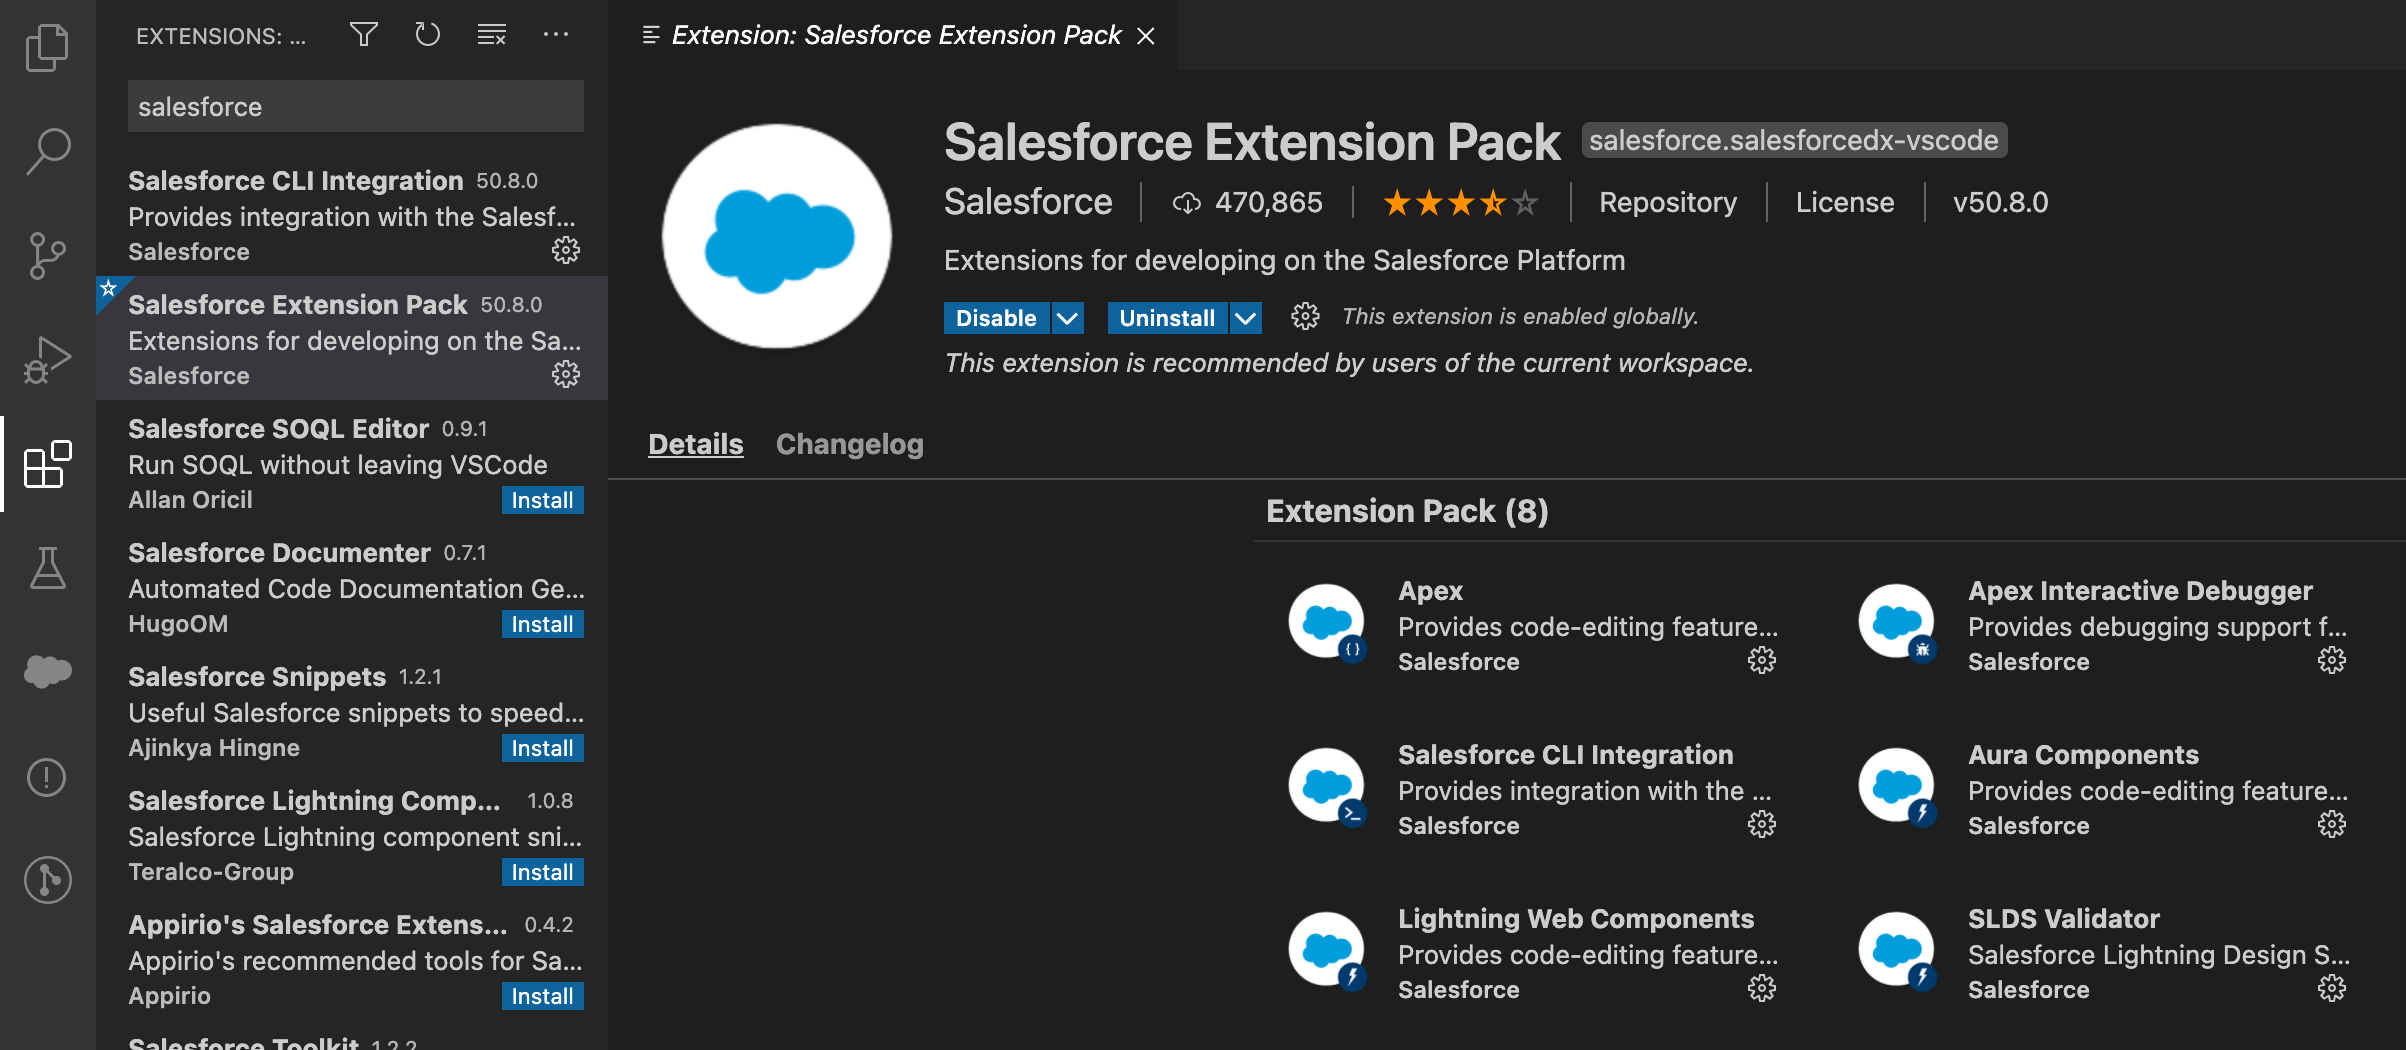Open gear for Apex Interactive Debugger

(2332, 660)
